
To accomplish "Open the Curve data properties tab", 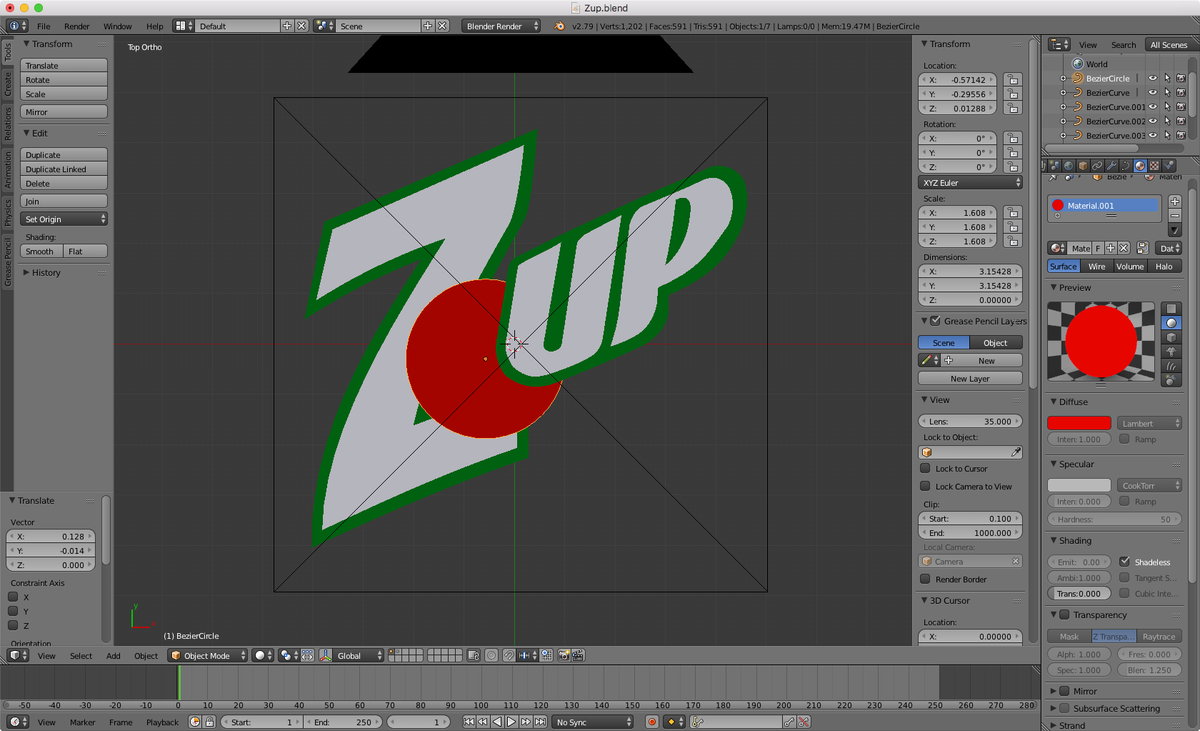I will [x=1125, y=165].
